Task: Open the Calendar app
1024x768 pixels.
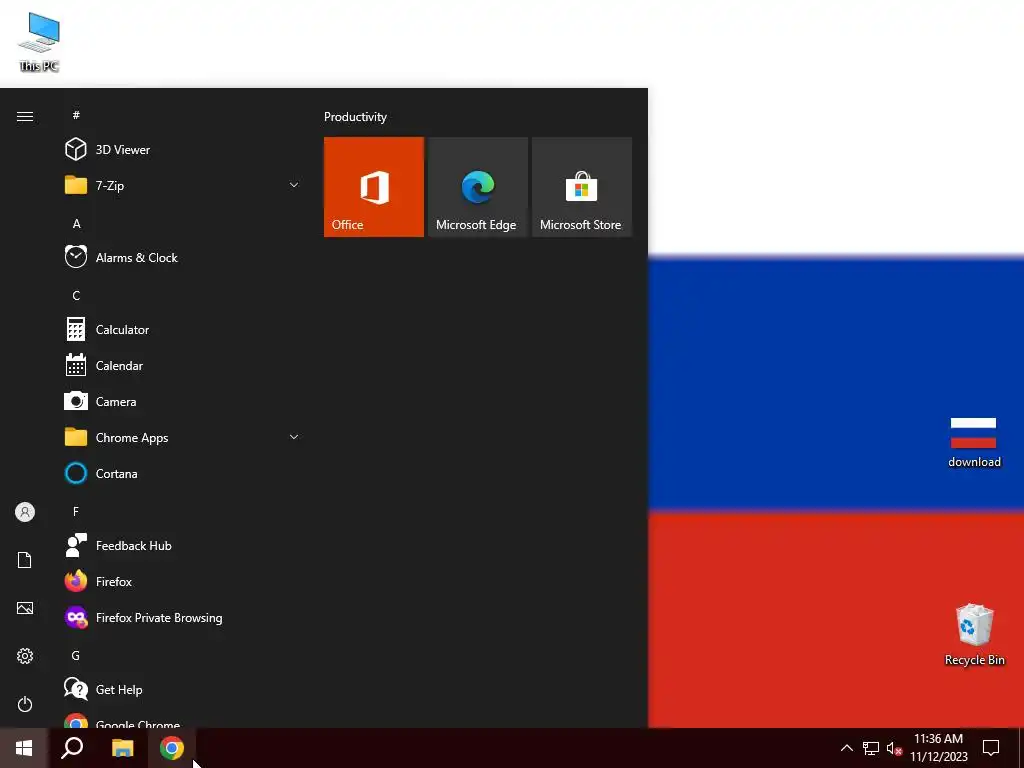Action: click(182, 366)
